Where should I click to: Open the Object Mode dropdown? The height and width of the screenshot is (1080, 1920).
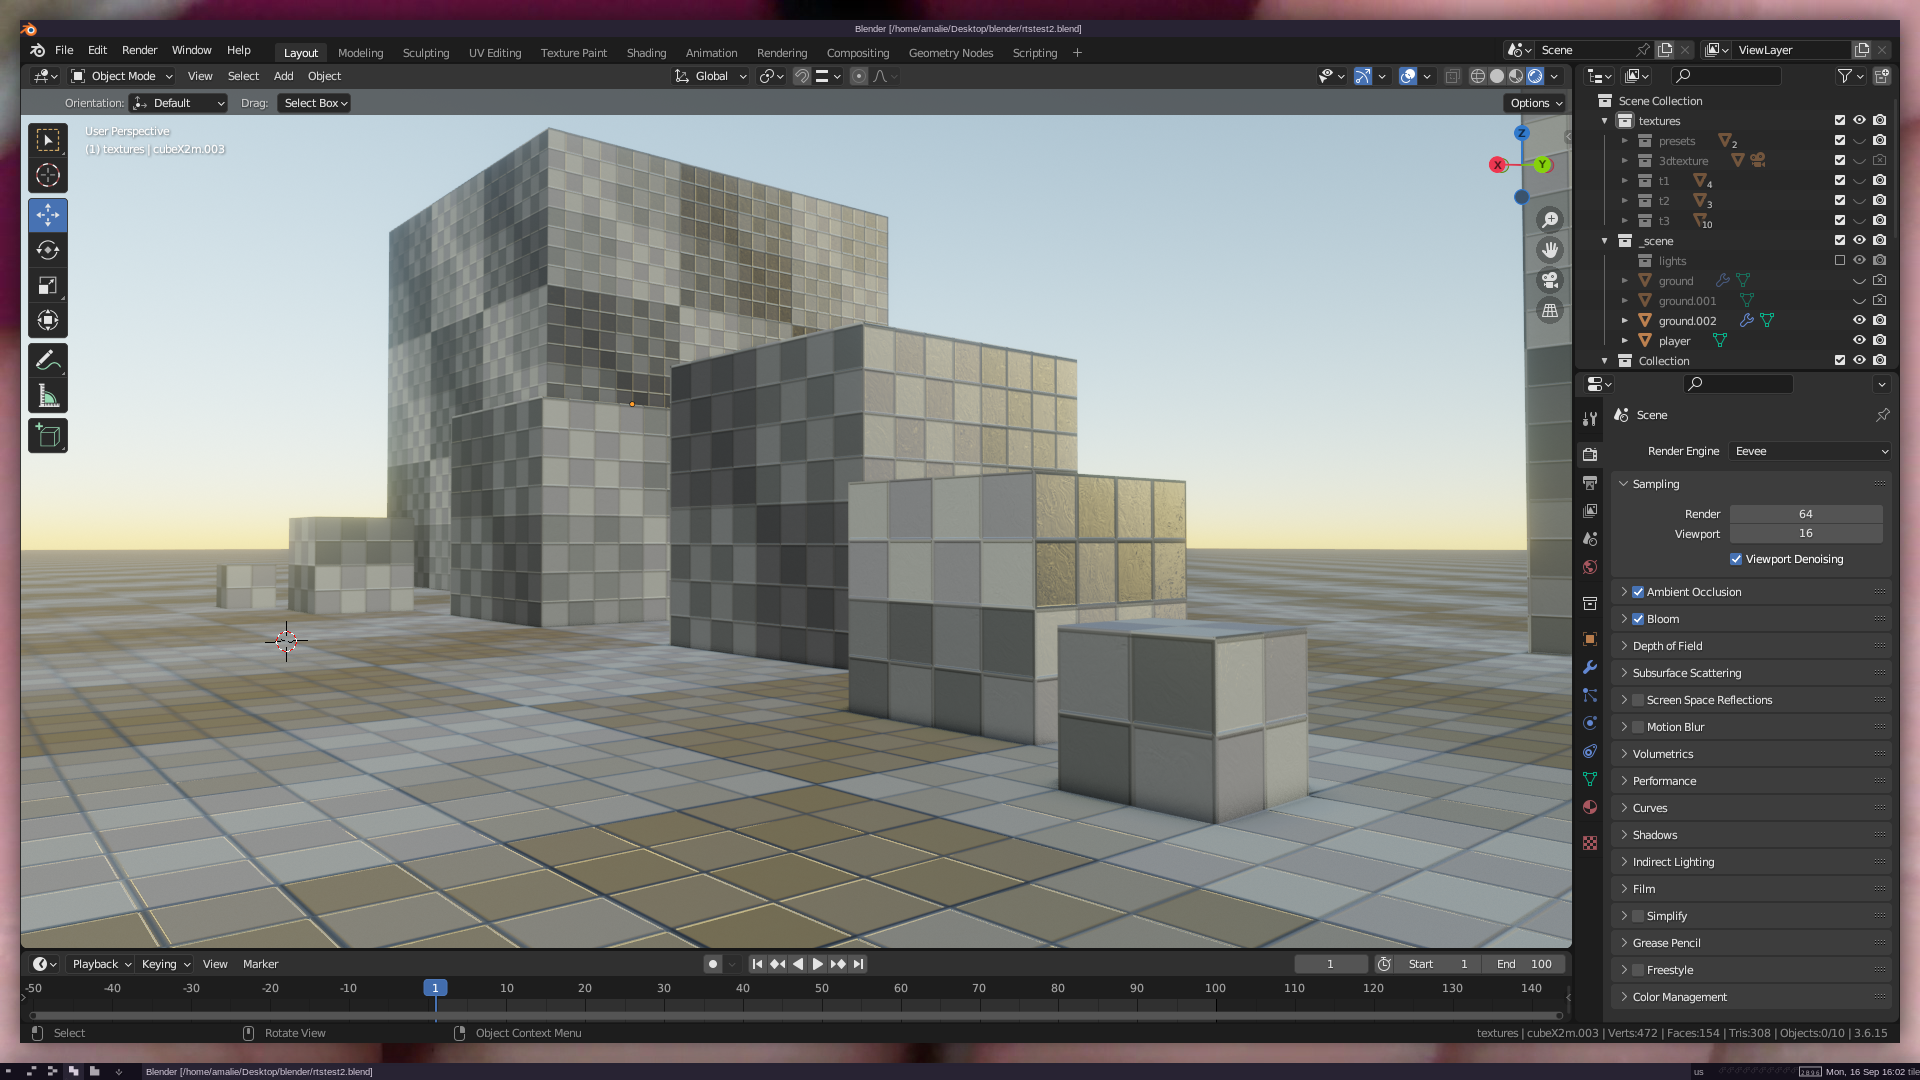122,76
